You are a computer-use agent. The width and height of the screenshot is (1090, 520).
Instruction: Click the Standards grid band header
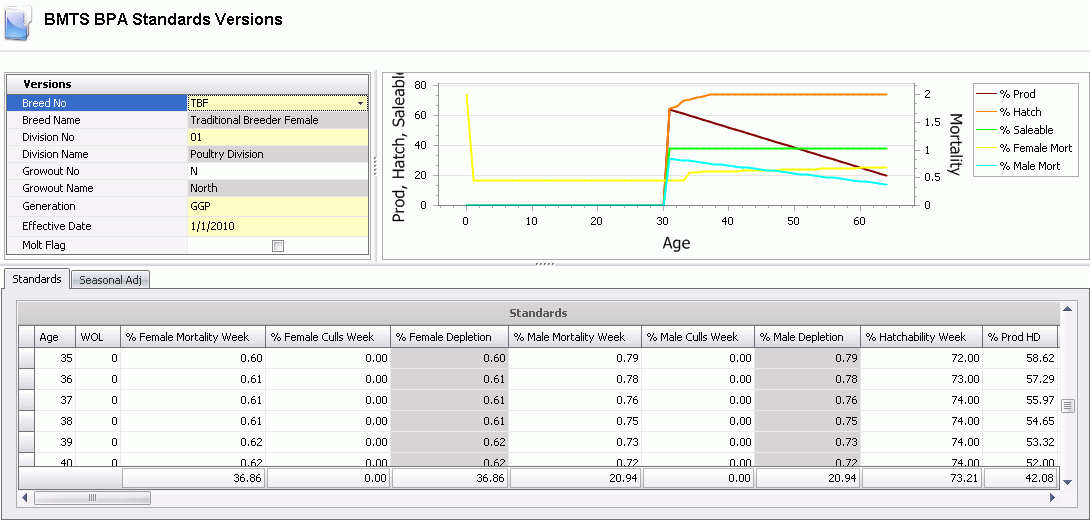pos(538,313)
